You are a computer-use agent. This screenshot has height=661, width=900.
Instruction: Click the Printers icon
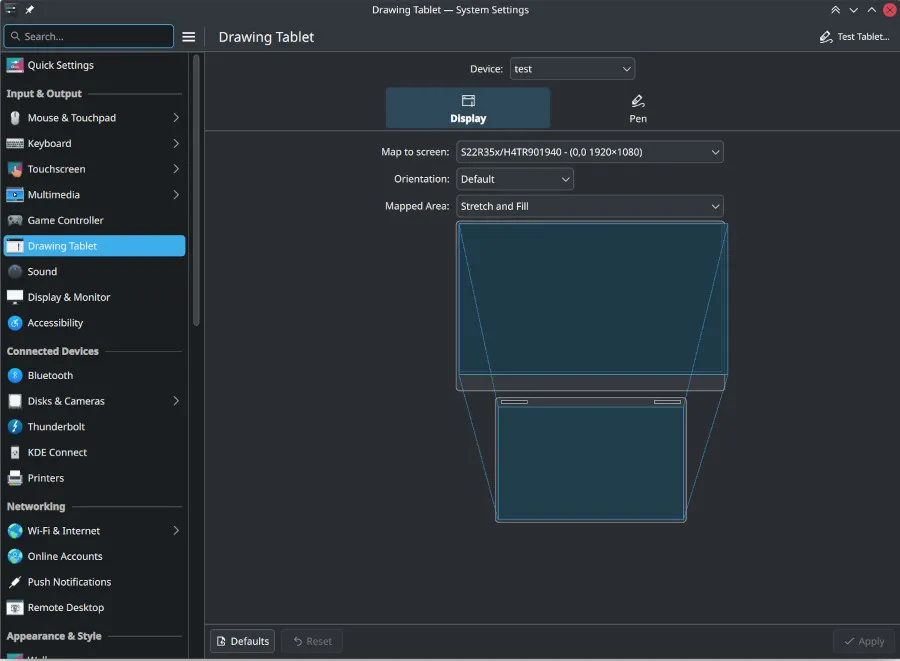[15, 479]
